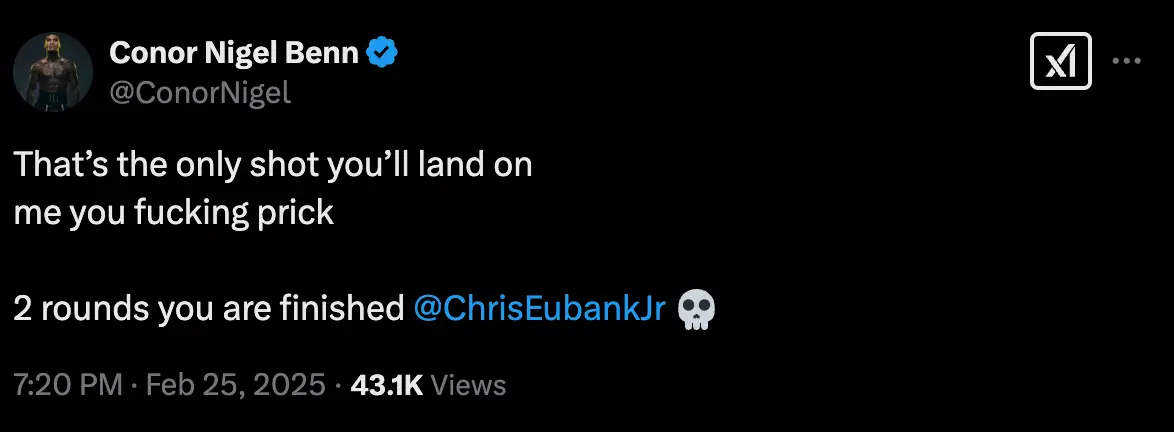1174x432 pixels.
Task: Click the date "Feb 25, 2025"
Action: tap(236, 384)
